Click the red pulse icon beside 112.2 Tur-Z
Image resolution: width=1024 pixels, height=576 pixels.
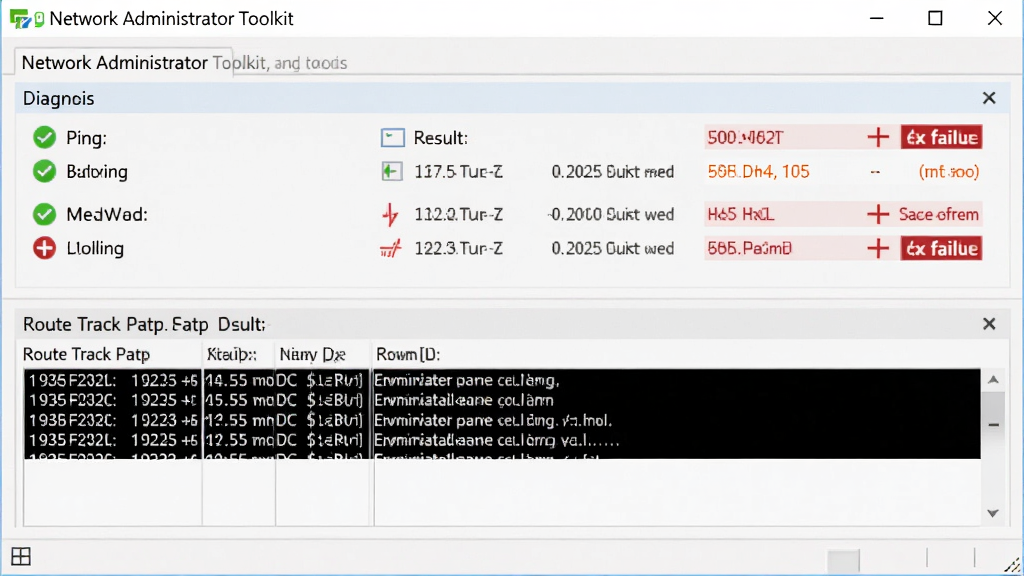391,214
